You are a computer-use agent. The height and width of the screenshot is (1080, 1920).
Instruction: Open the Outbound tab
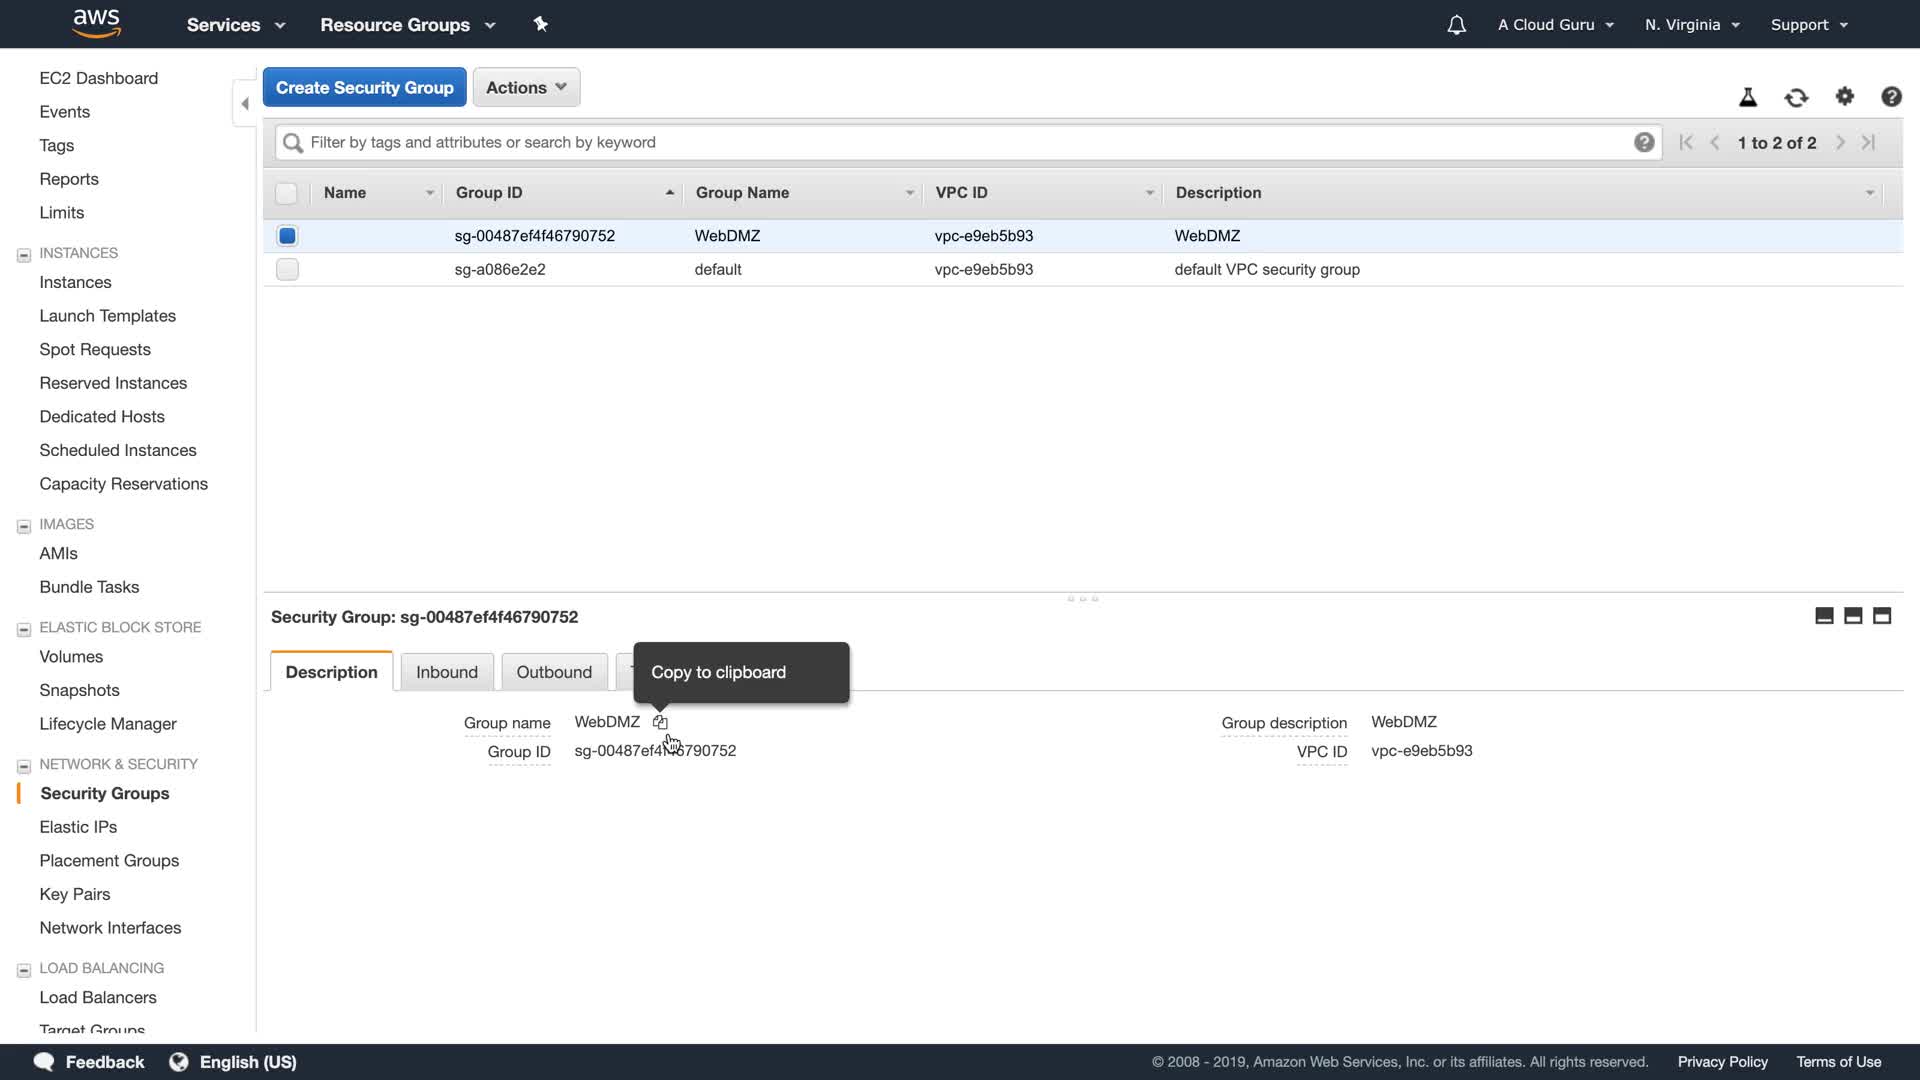point(554,672)
